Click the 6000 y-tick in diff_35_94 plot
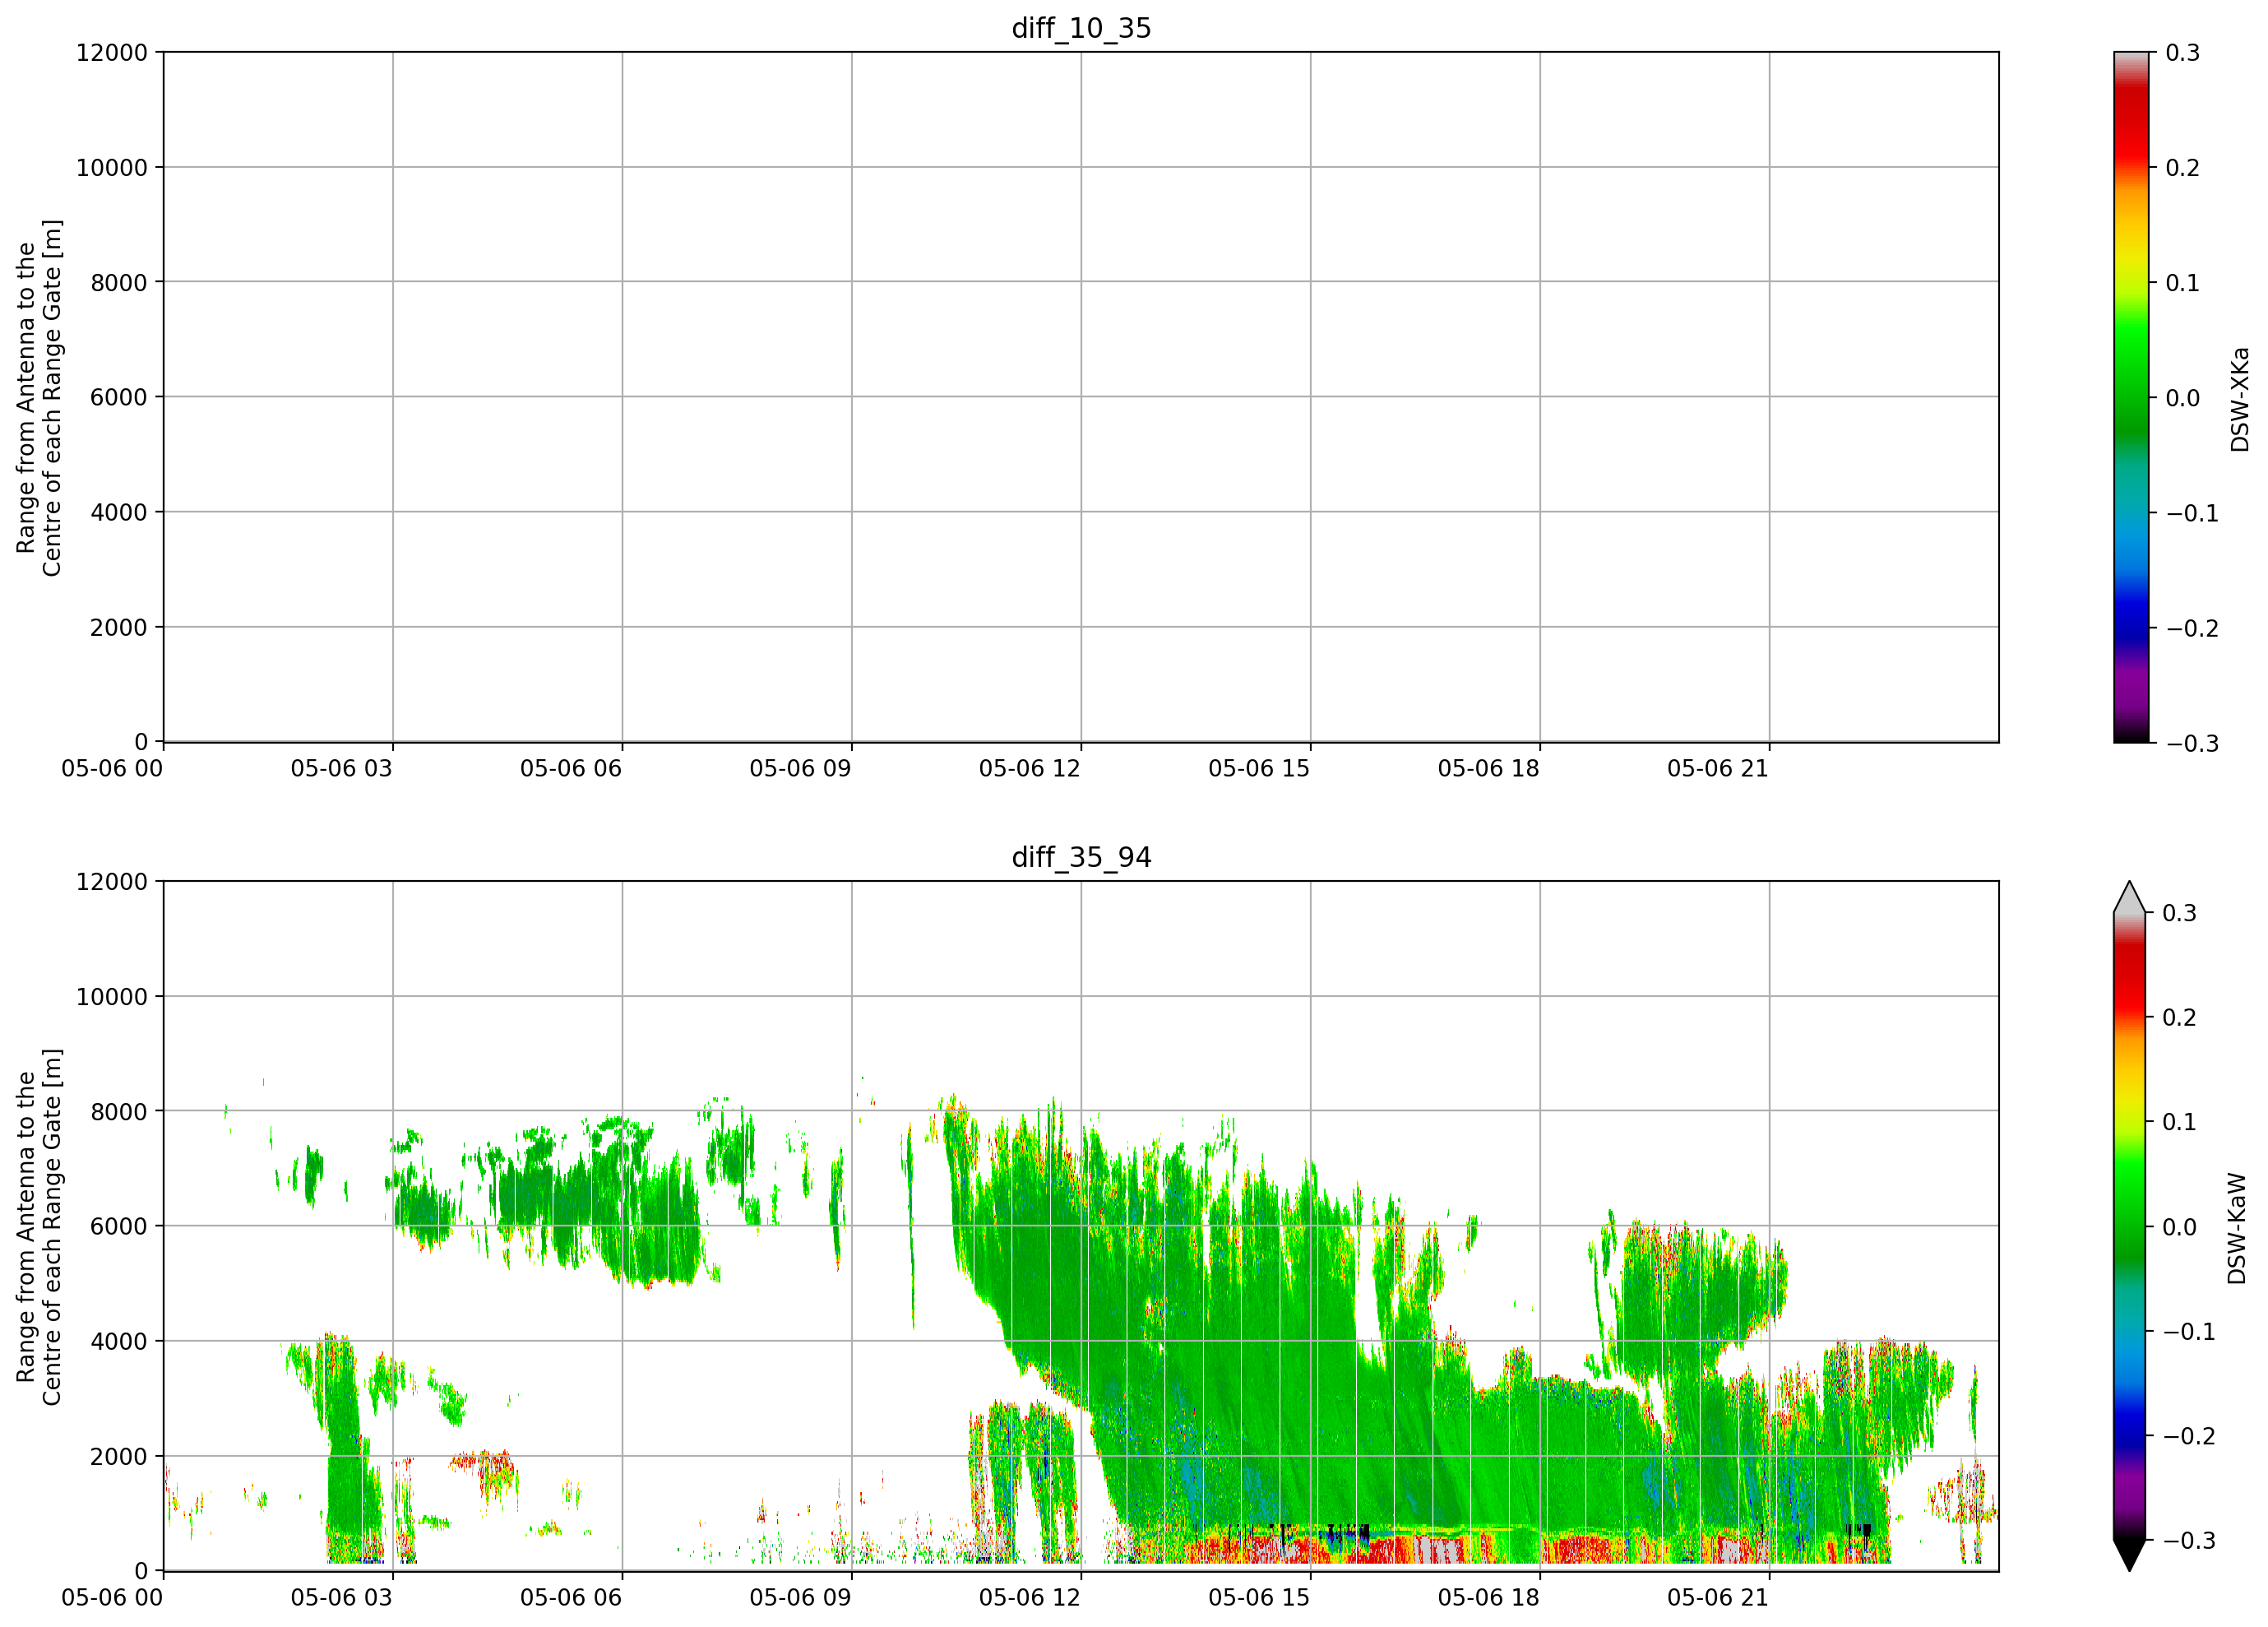The width and height of the screenshot is (2268, 1627). coord(119,1226)
